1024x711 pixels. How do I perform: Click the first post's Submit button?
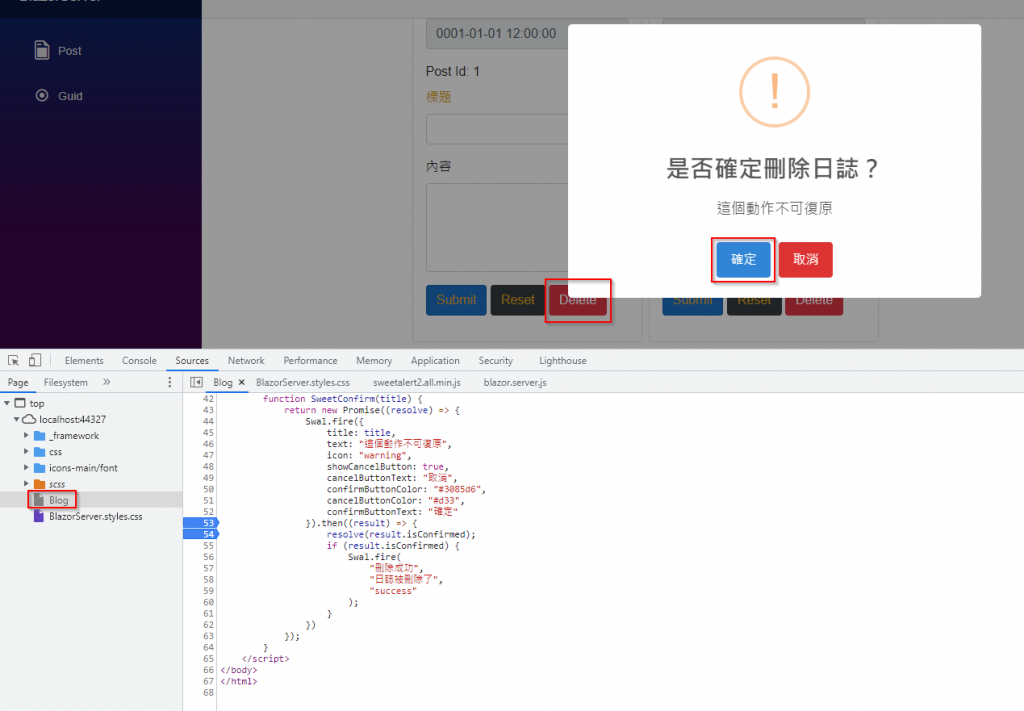pos(456,300)
